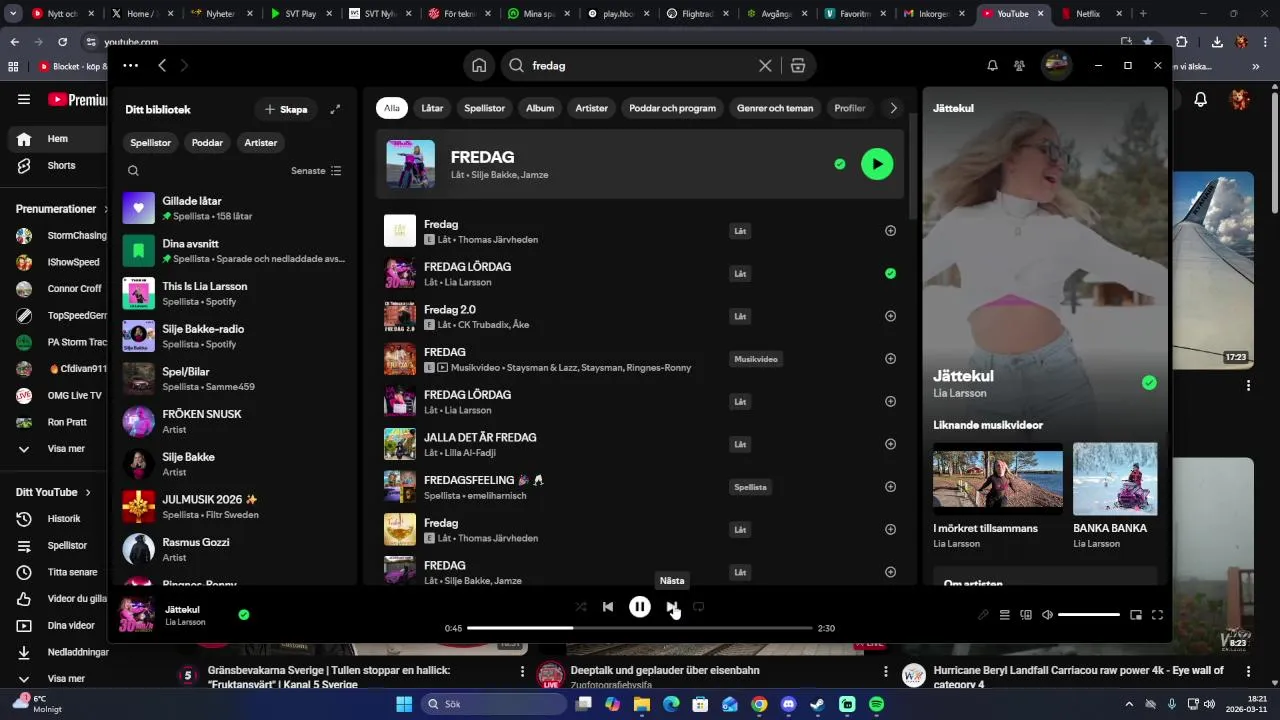Open options for 'Gränsbevakarna Sverige' YouTube video
The width and height of the screenshot is (1280, 720).
click(522, 672)
